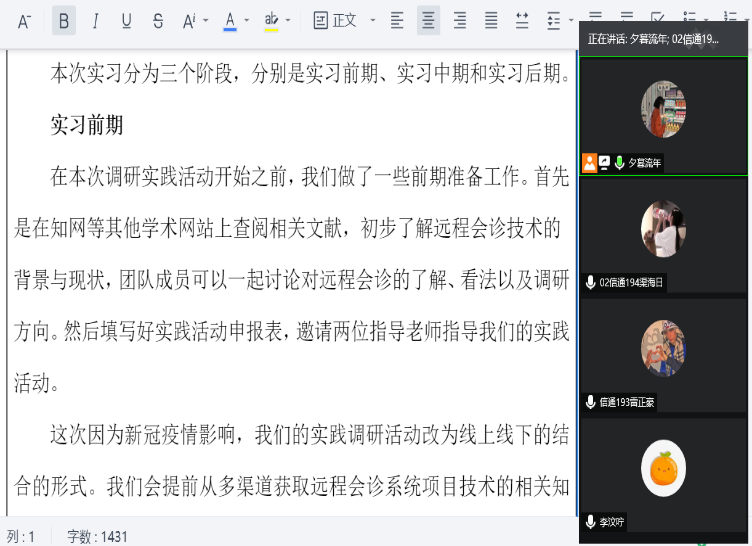Click the font color A swatch
This screenshot has height=546, width=752.
coord(230,20)
